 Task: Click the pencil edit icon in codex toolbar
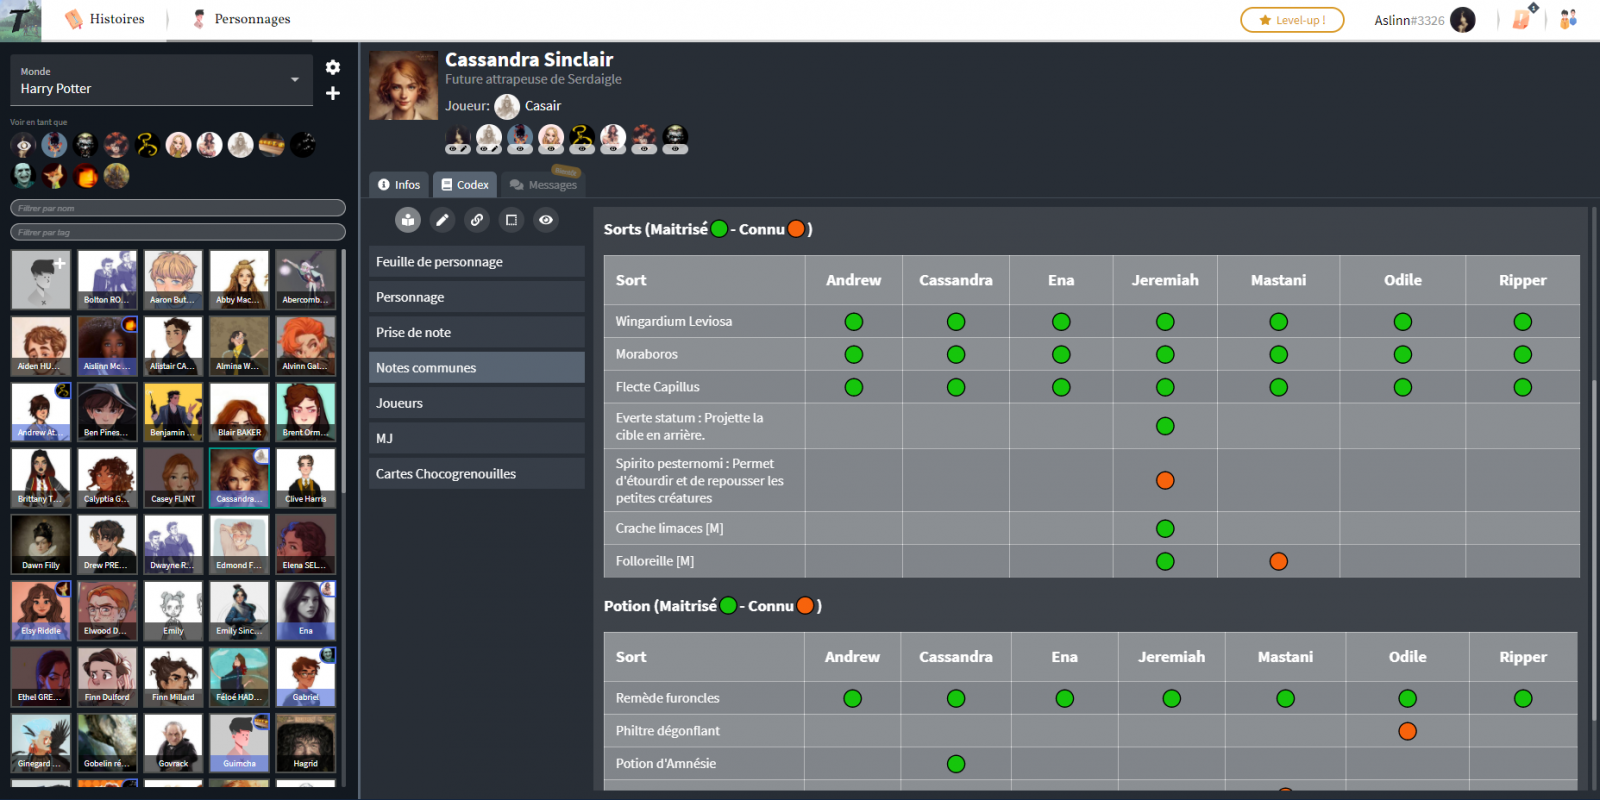(x=442, y=220)
